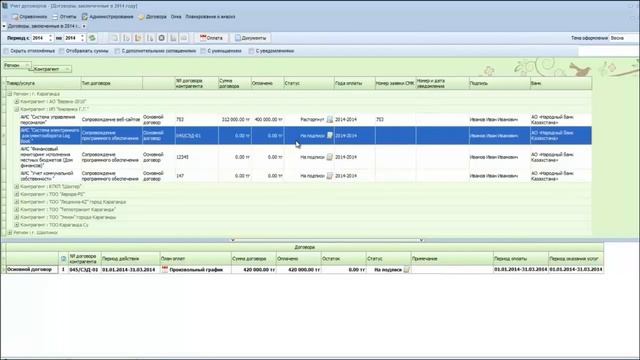Open the Отчеты menu
Viewport: 640px width, 360px height.
pyautogui.click(x=64, y=17)
